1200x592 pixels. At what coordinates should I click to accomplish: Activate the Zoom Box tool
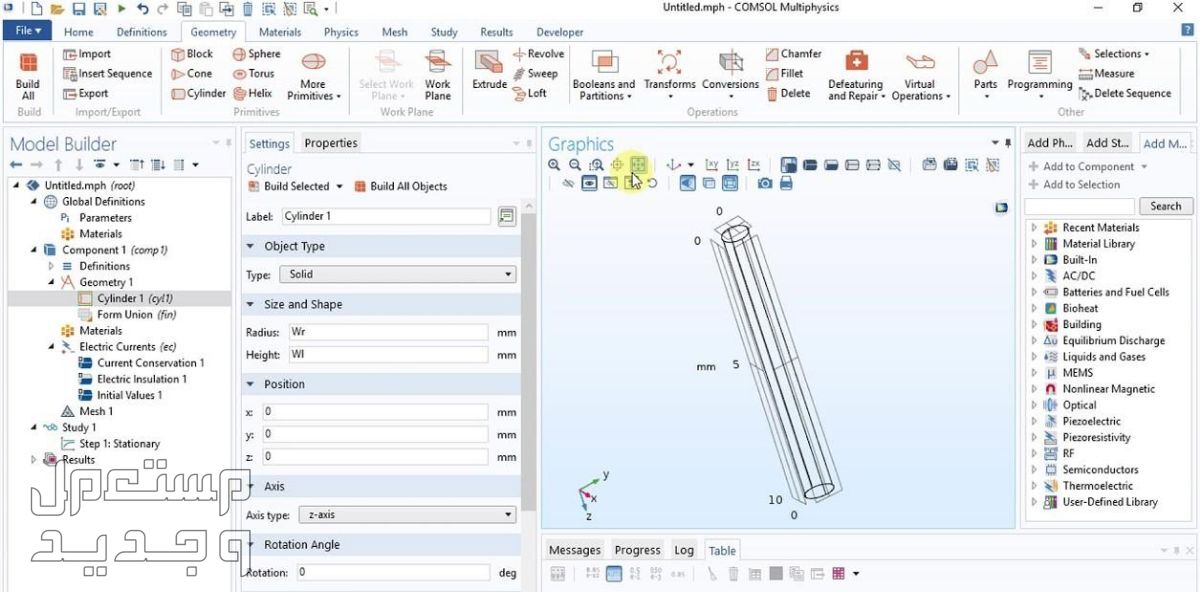pos(596,165)
